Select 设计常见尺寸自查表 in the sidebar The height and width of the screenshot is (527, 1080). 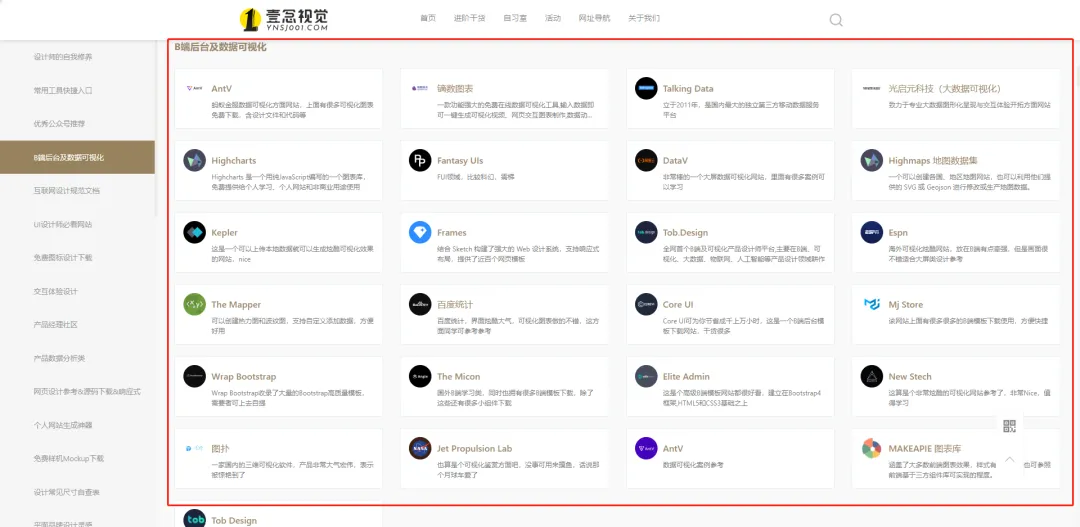(x=67, y=492)
